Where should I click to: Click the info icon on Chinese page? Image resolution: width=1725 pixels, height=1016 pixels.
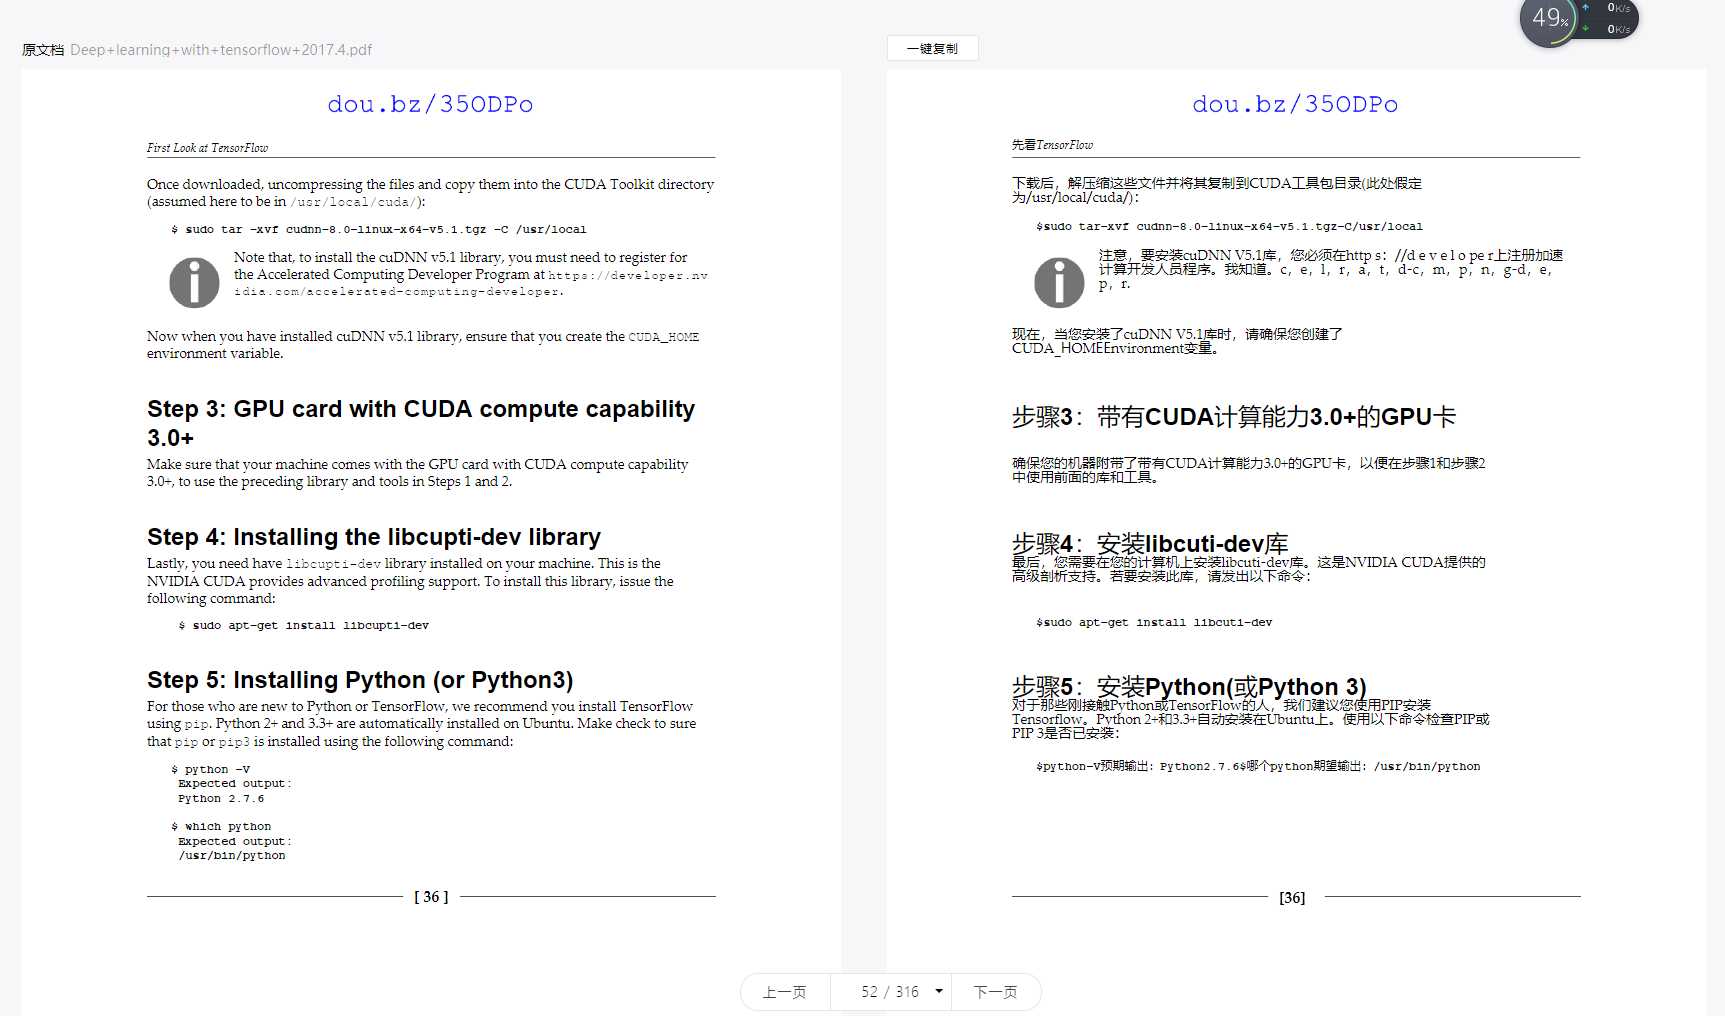[1059, 282]
